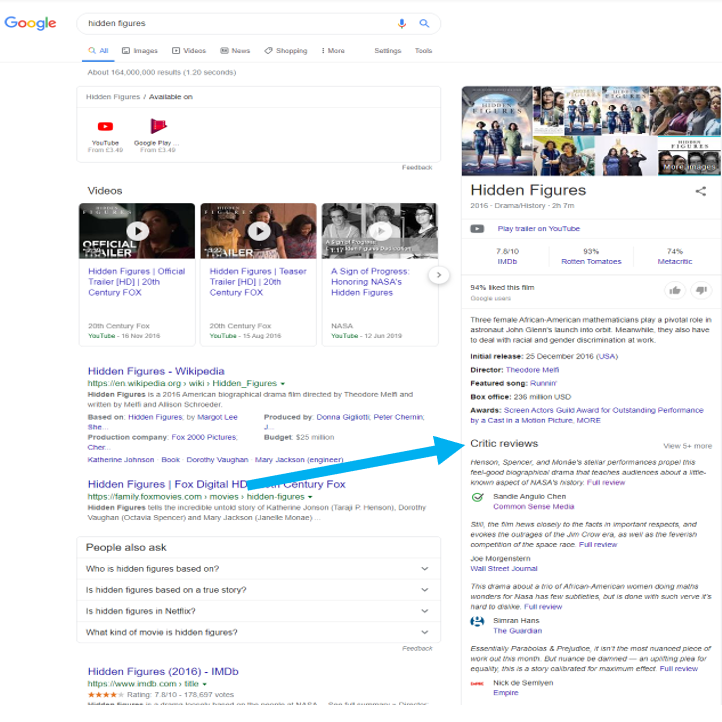Switch to the Videos tab
The height and width of the screenshot is (722, 722).
pyautogui.click(x=189, y=51)
